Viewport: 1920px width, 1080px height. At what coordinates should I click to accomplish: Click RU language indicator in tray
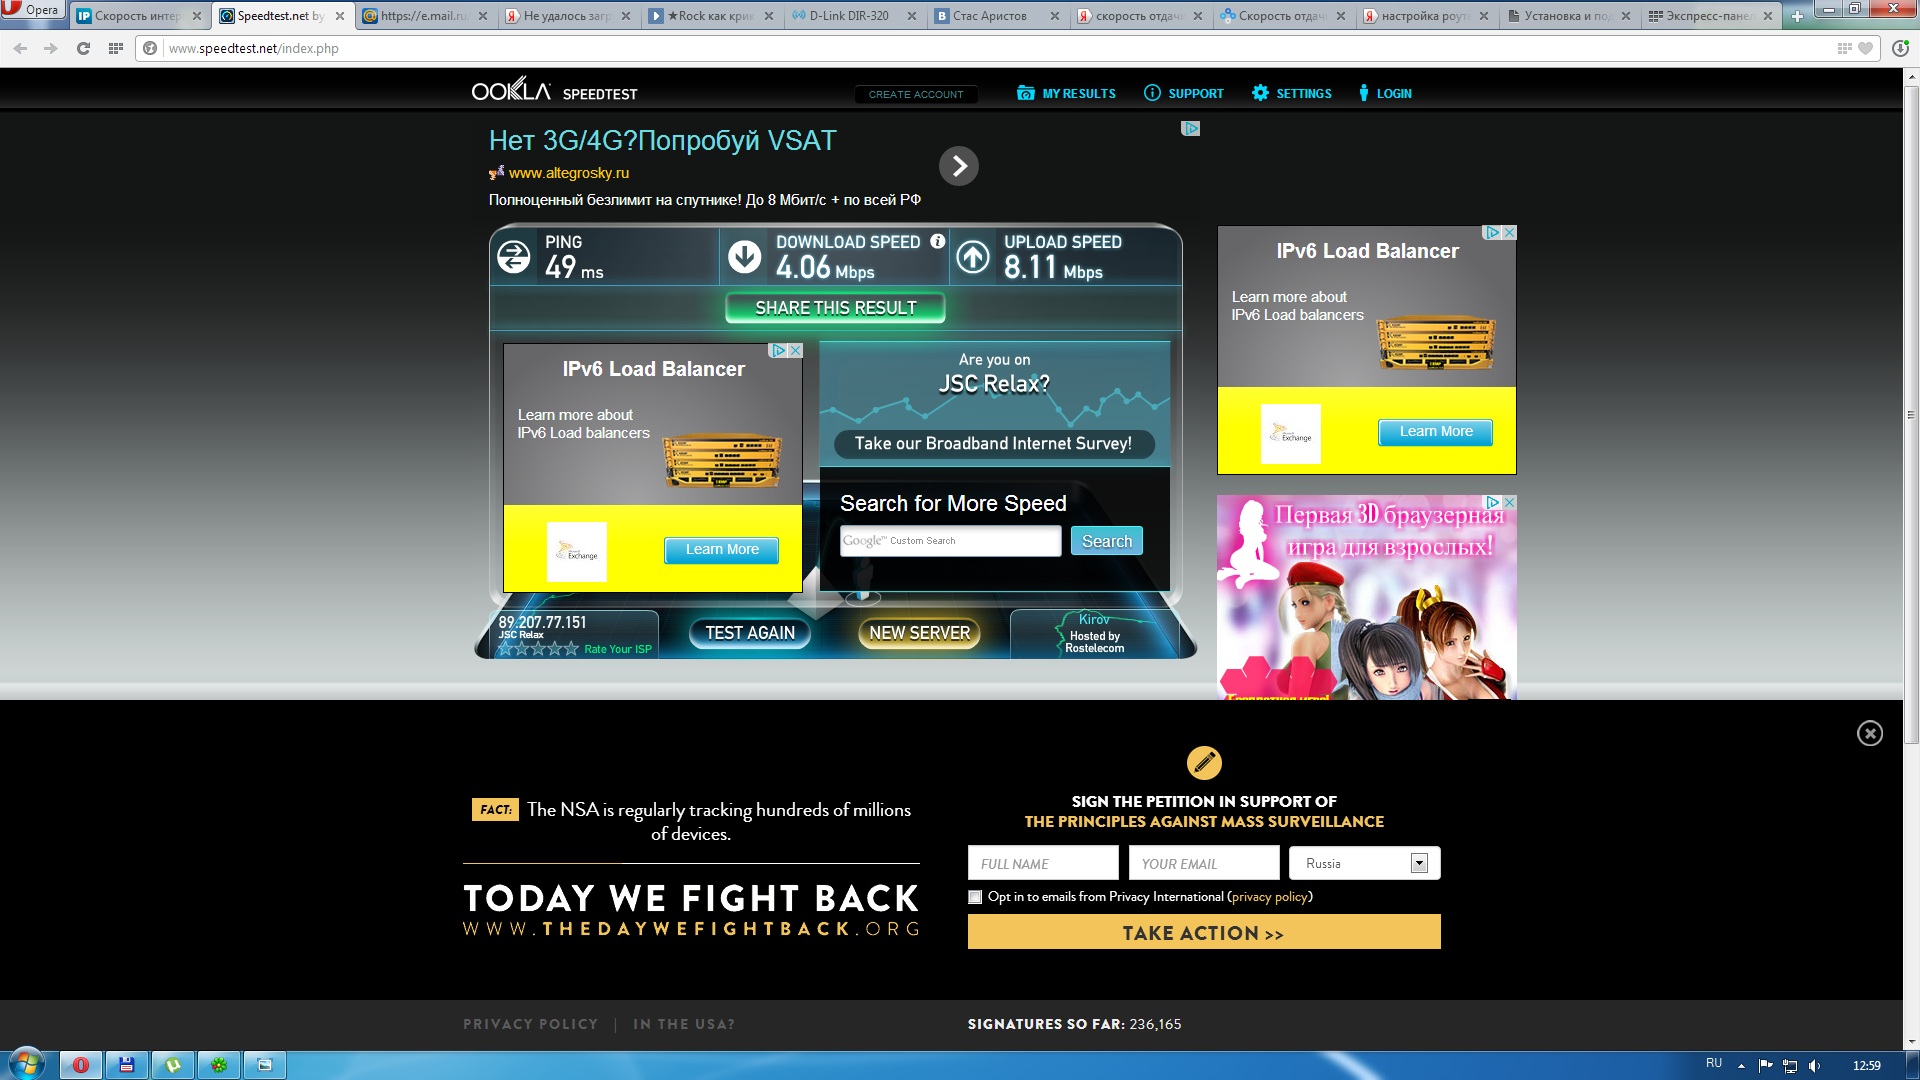1713,1063
